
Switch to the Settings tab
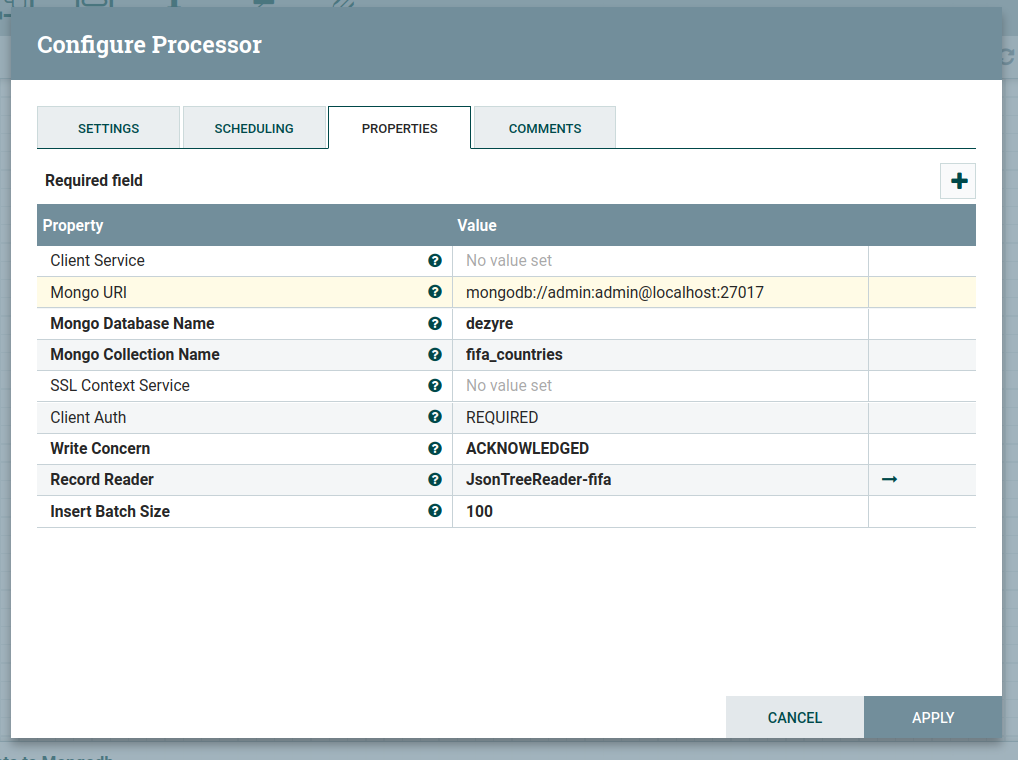[x=108, y=128]
